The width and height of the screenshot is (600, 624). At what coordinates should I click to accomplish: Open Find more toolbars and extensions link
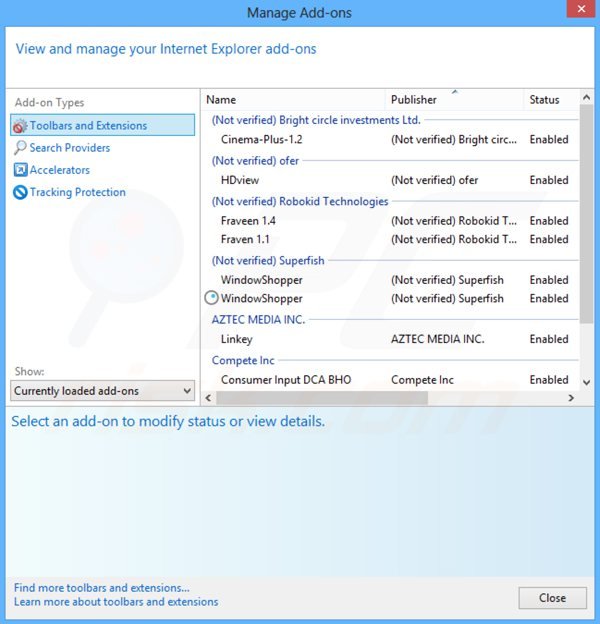coord(101,588)
